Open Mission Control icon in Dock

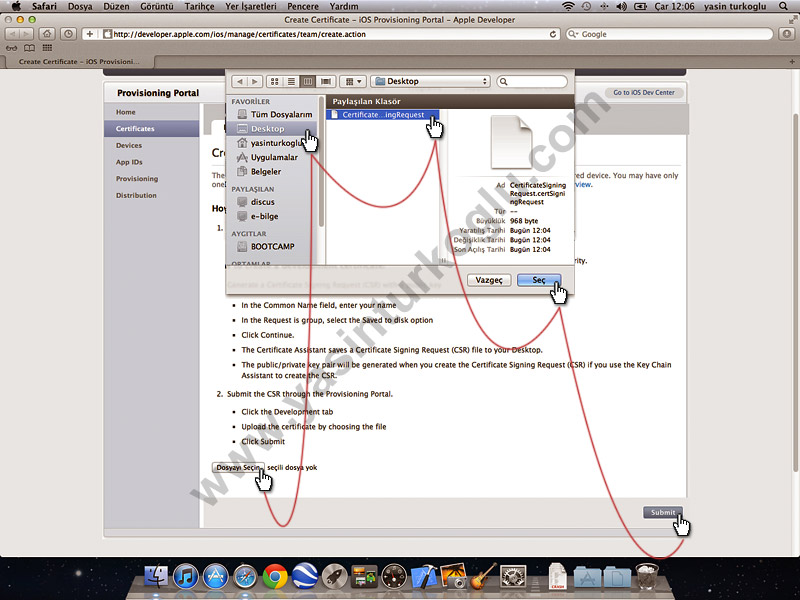pos(364,577)
